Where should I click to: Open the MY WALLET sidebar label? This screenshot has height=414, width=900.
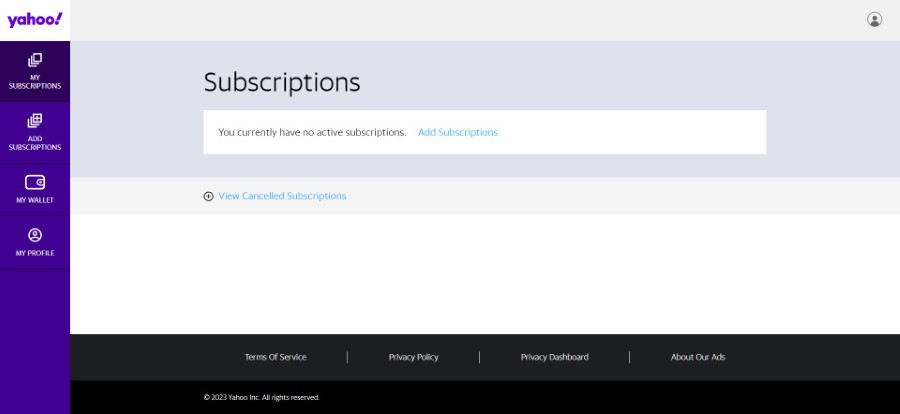pos(35,200)
